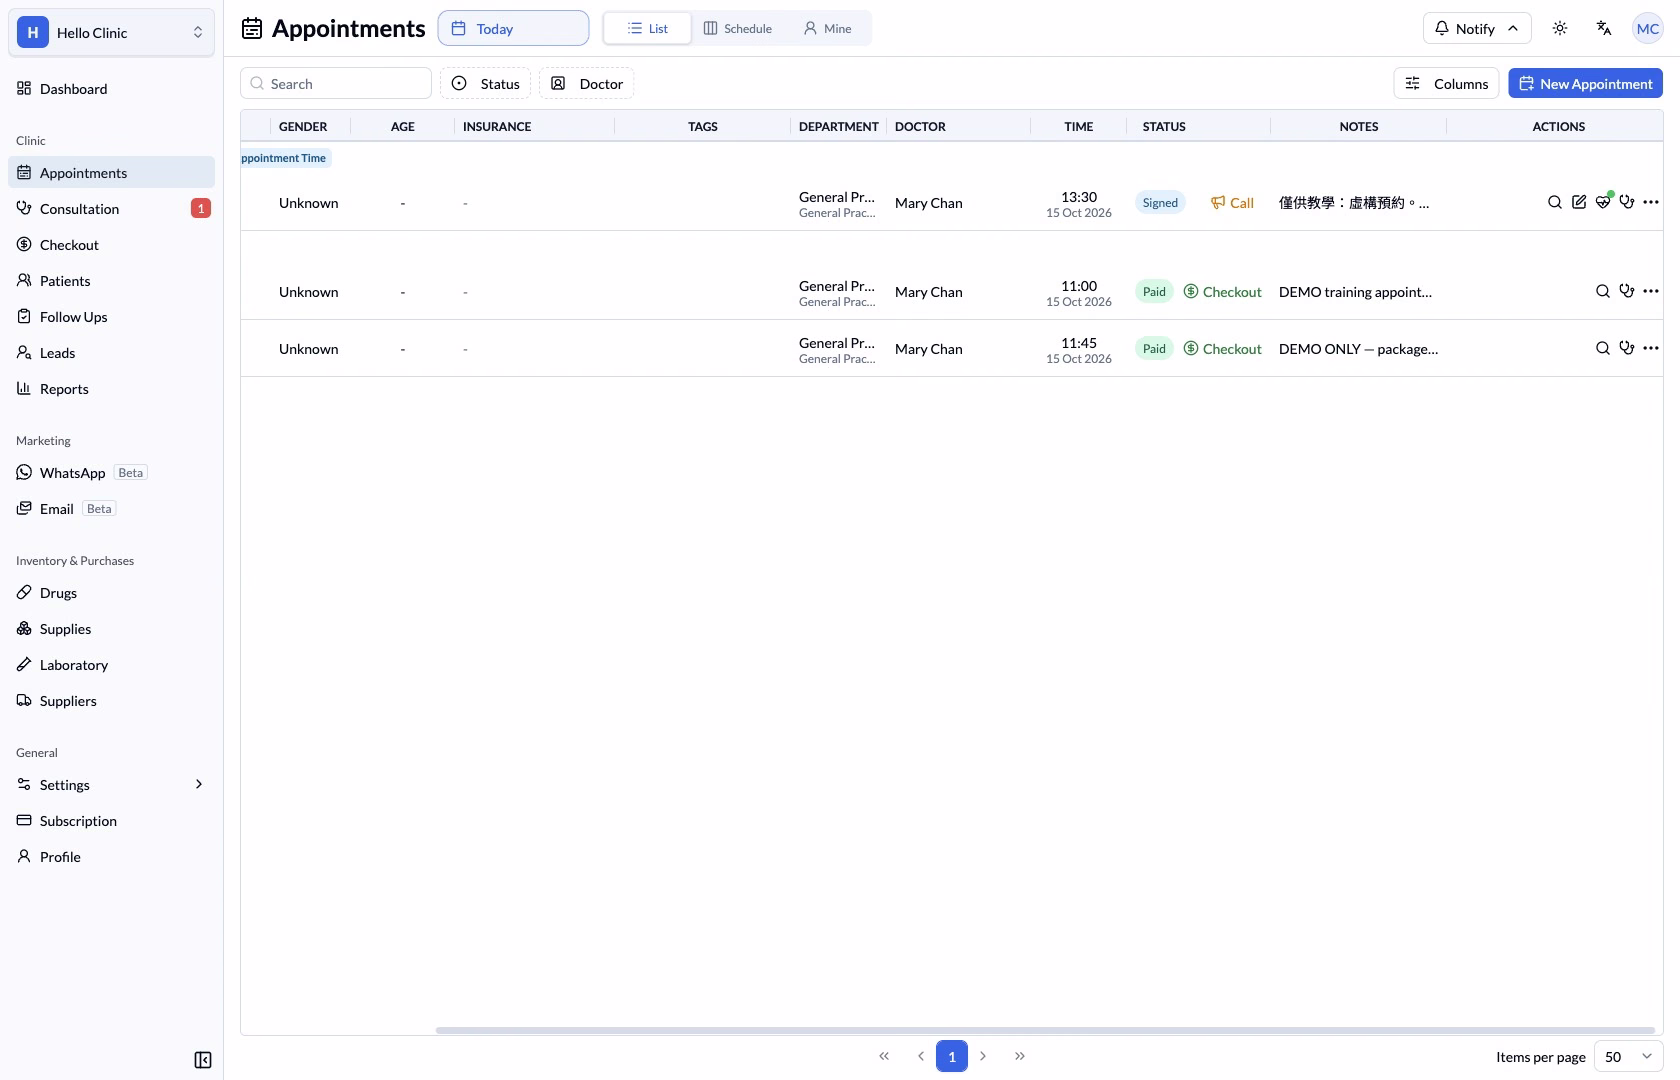Click the language translate icon
The image size is (1680, 1080).
[x=1604, y=28]
